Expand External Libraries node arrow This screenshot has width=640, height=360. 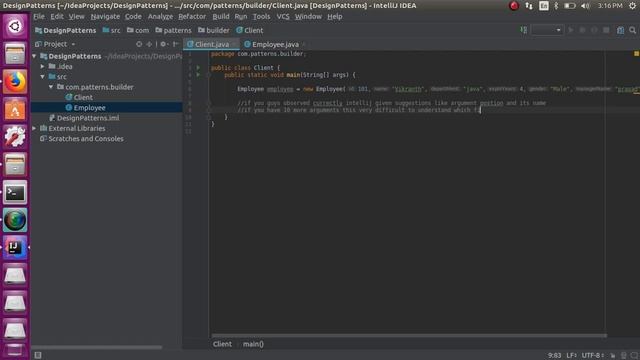coord(34,129)
